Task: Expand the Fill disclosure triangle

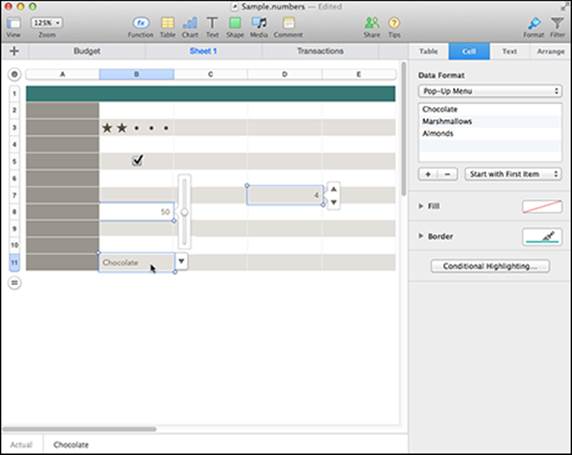Action: (x=421, y=206)
